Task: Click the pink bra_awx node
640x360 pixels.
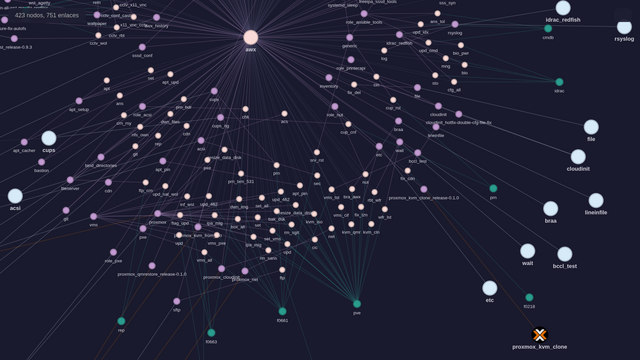Action: point(352,189)
